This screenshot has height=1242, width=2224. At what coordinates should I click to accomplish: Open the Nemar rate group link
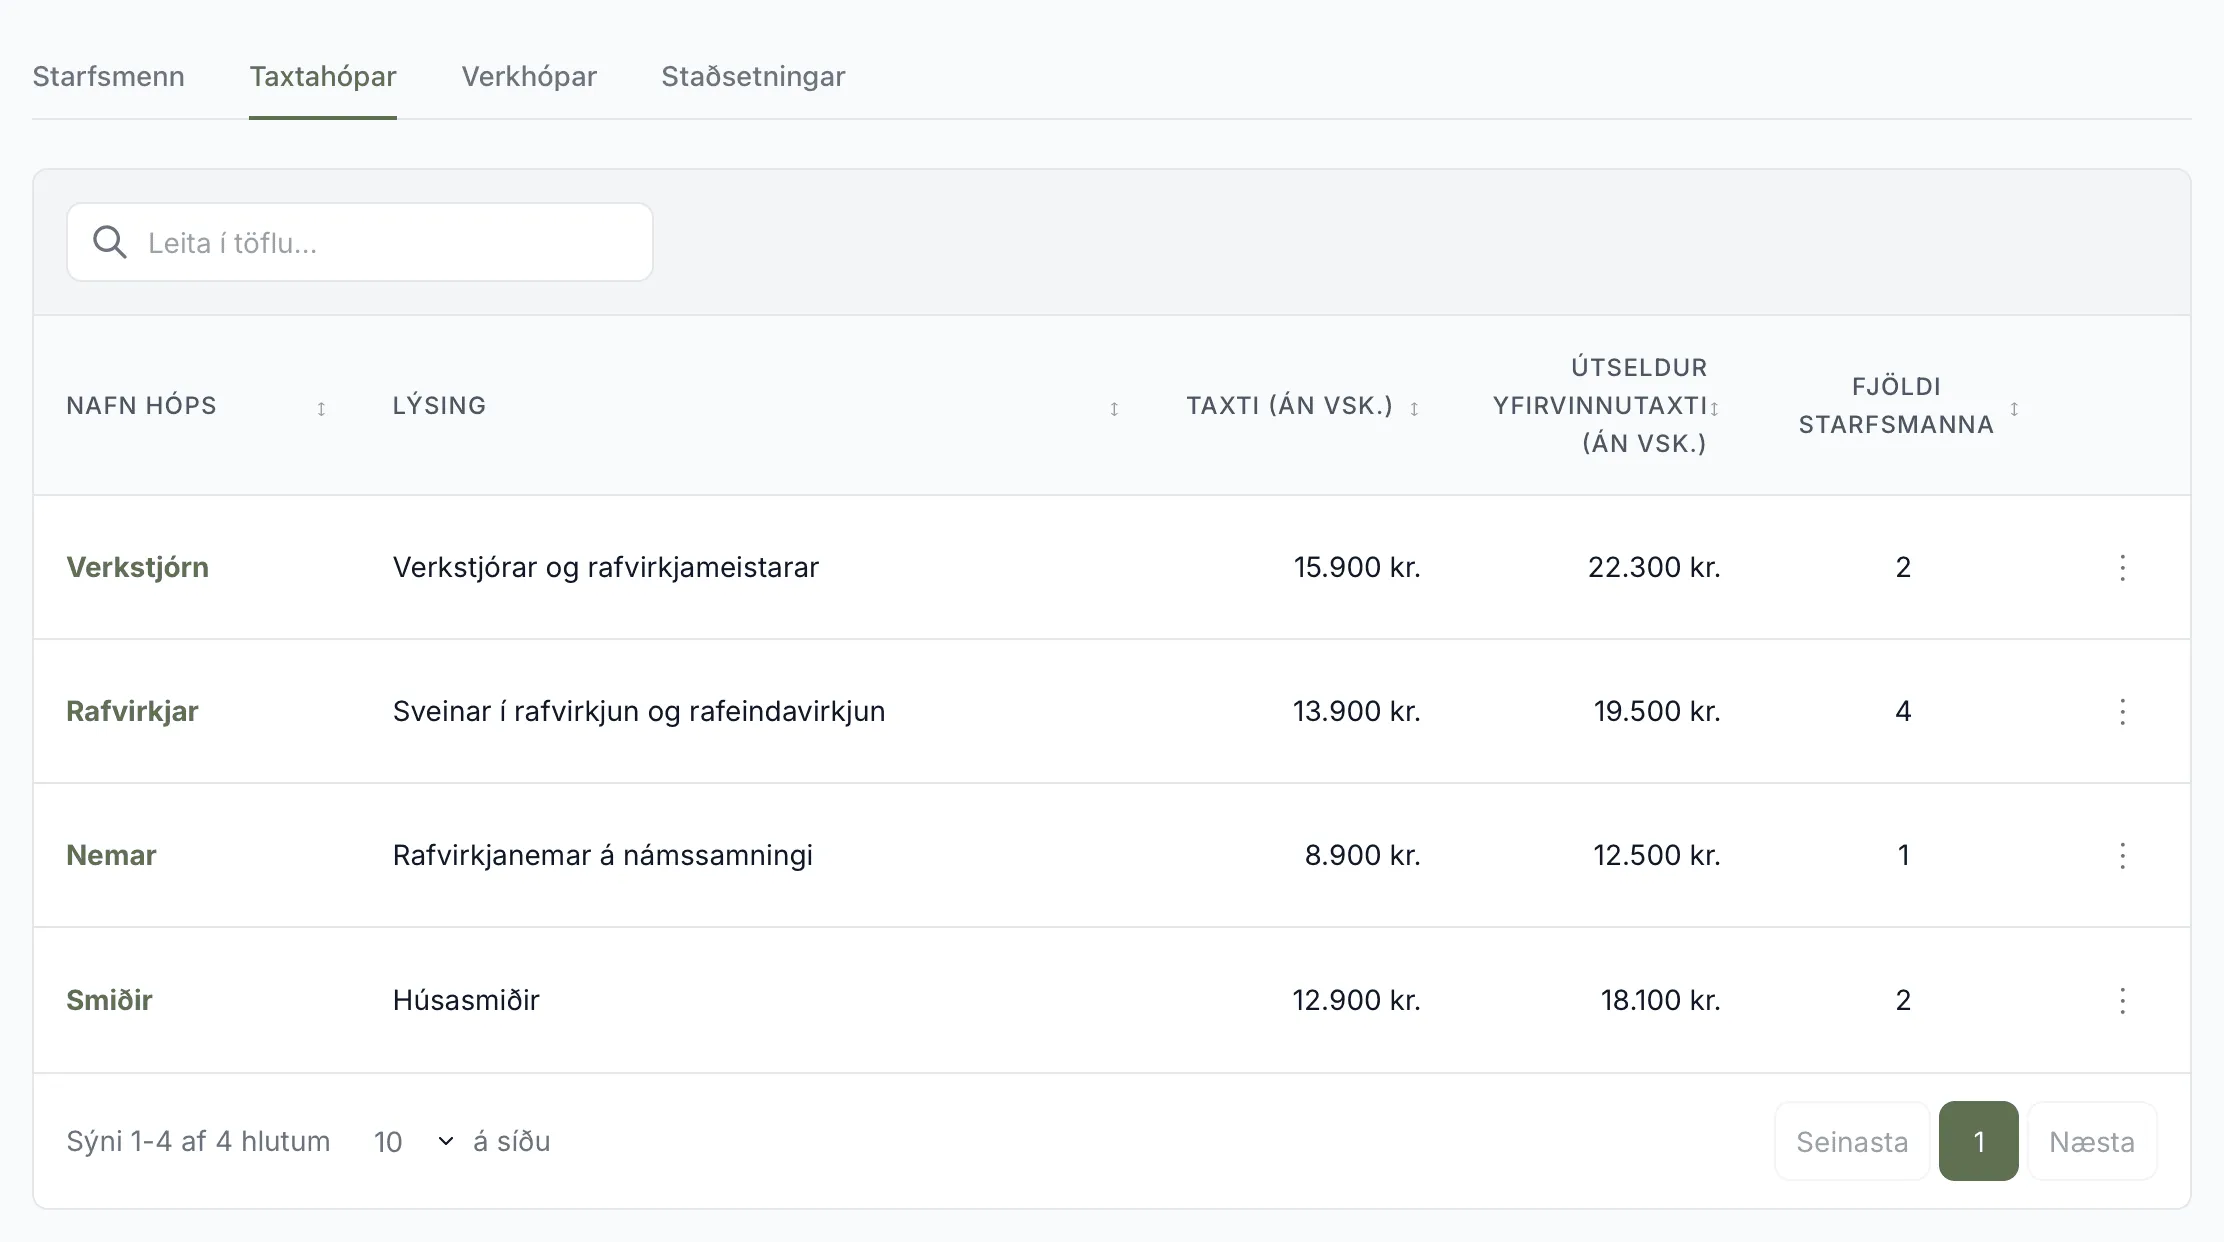coord(111,855)
